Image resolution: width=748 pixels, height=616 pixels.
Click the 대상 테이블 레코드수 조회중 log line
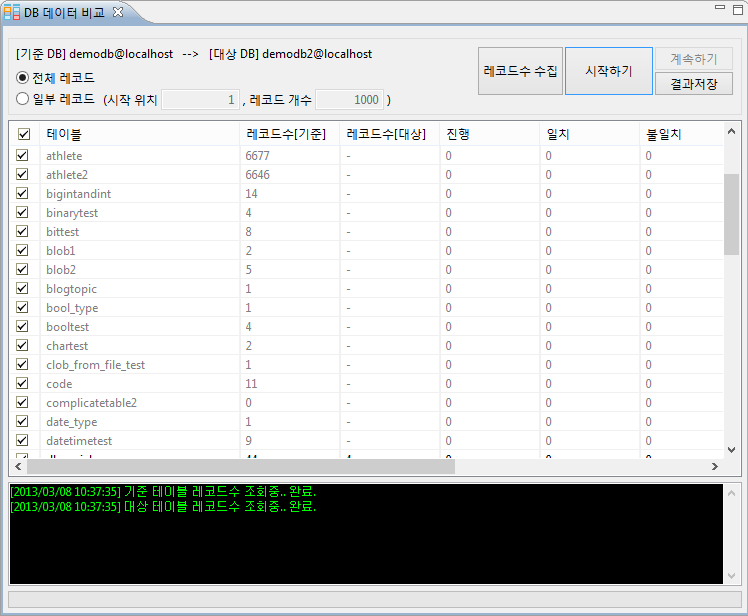[163, 506]
